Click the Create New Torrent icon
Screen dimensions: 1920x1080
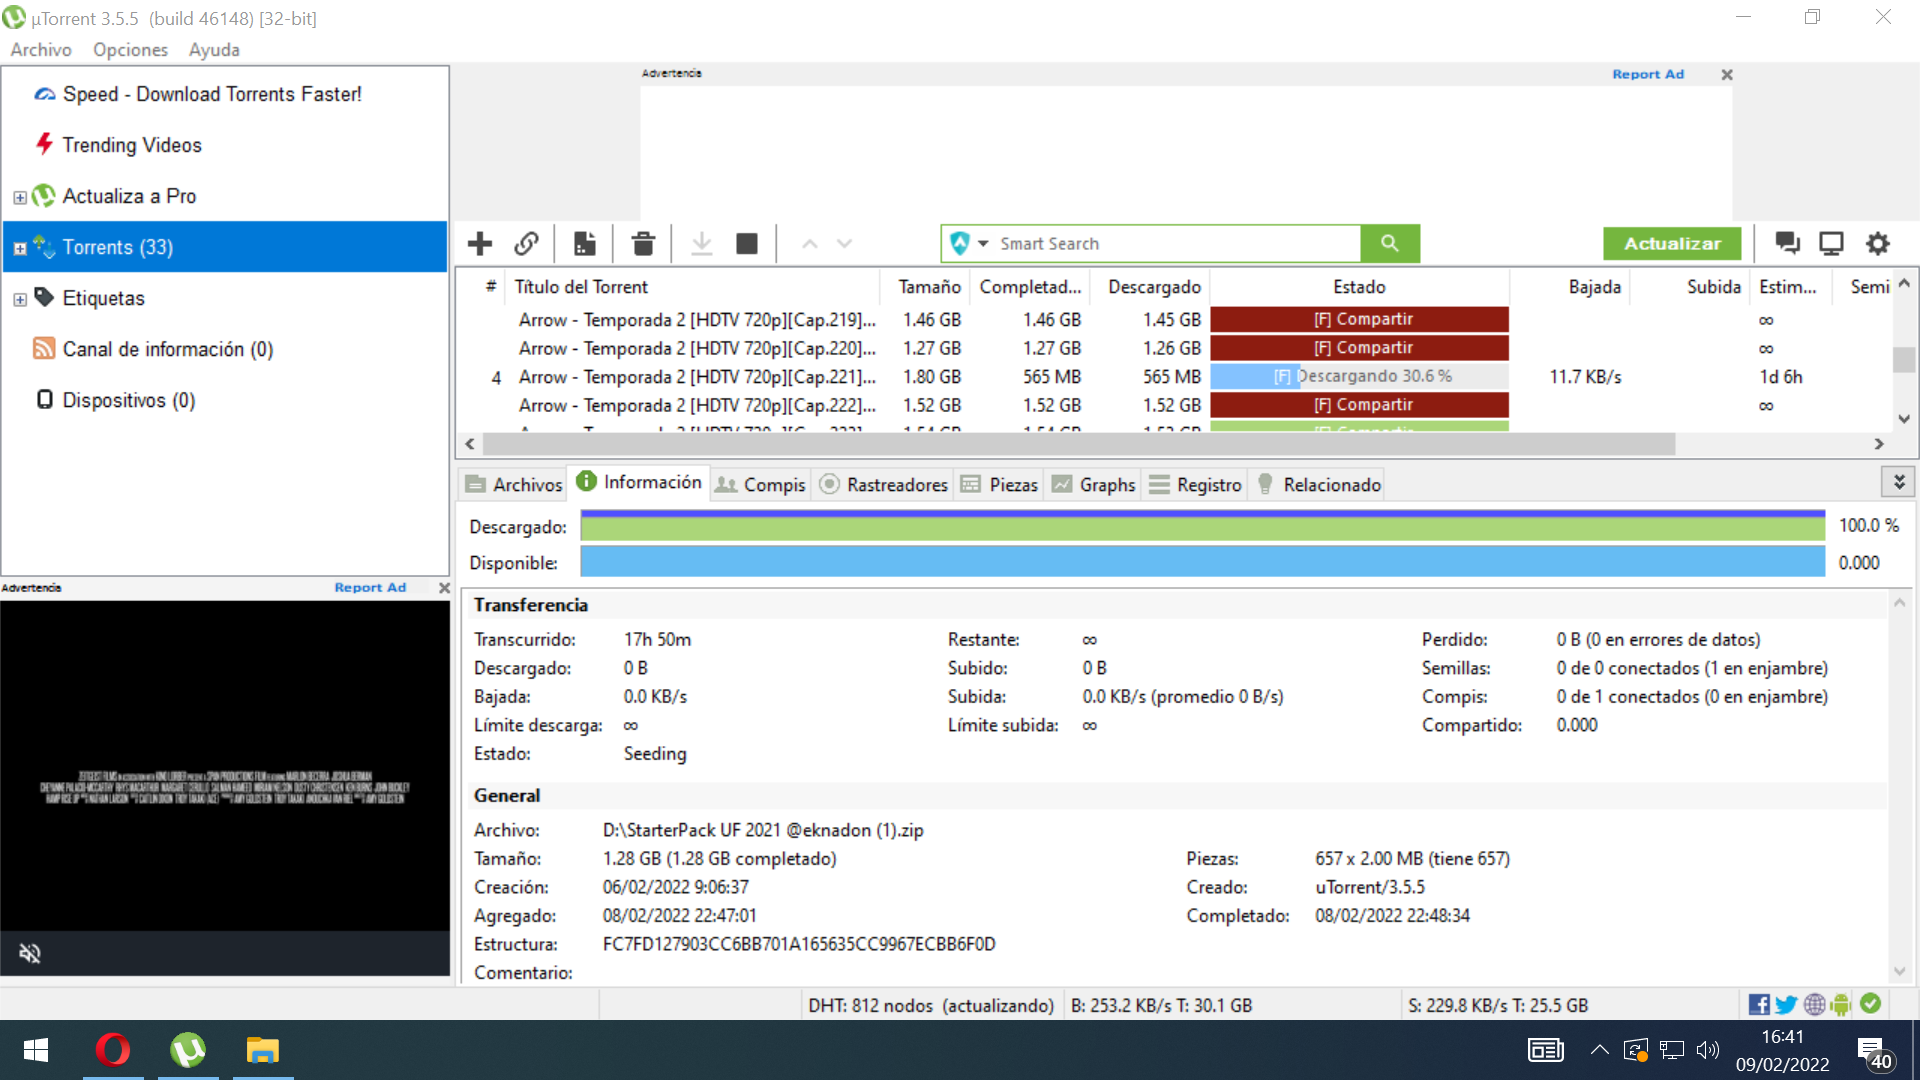[585, 243]
